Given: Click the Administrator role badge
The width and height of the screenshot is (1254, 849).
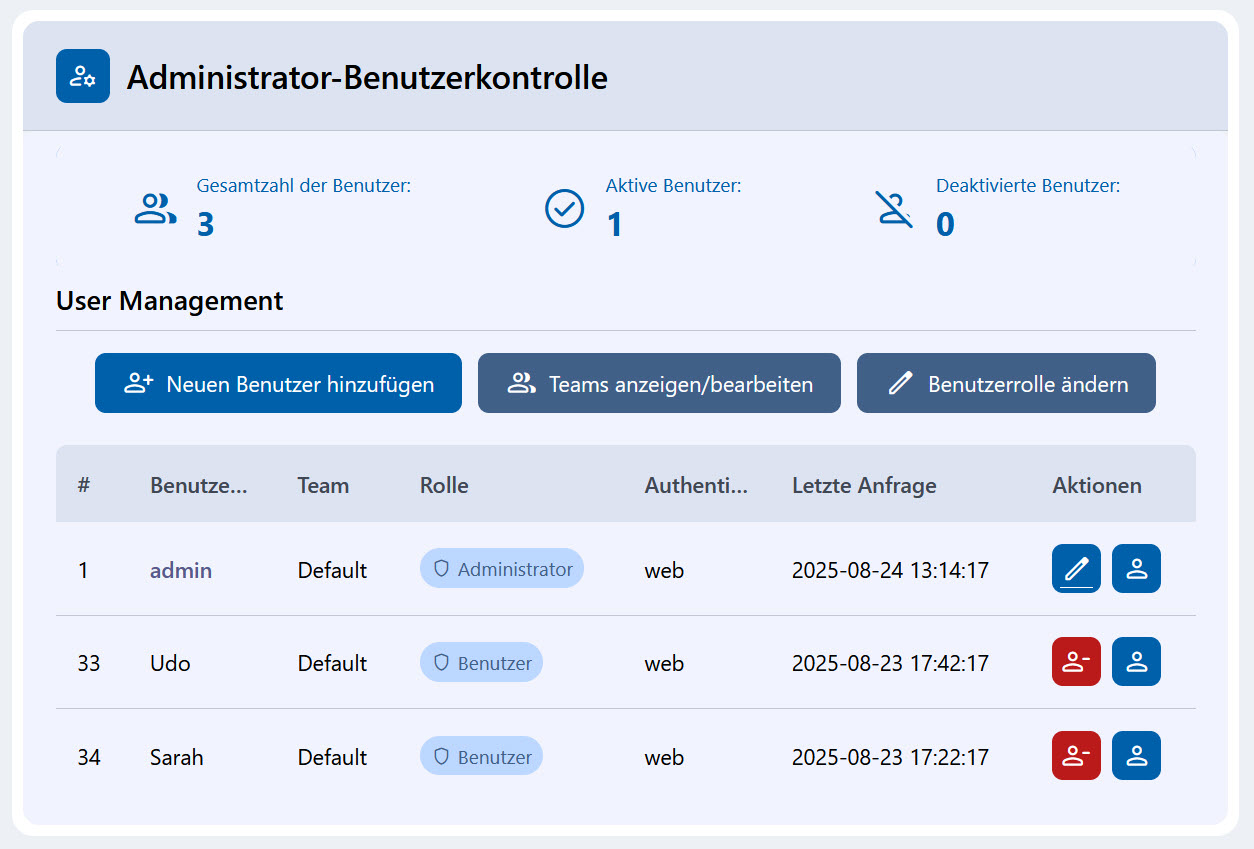Looking at the screenshot, I should point(502,569).
